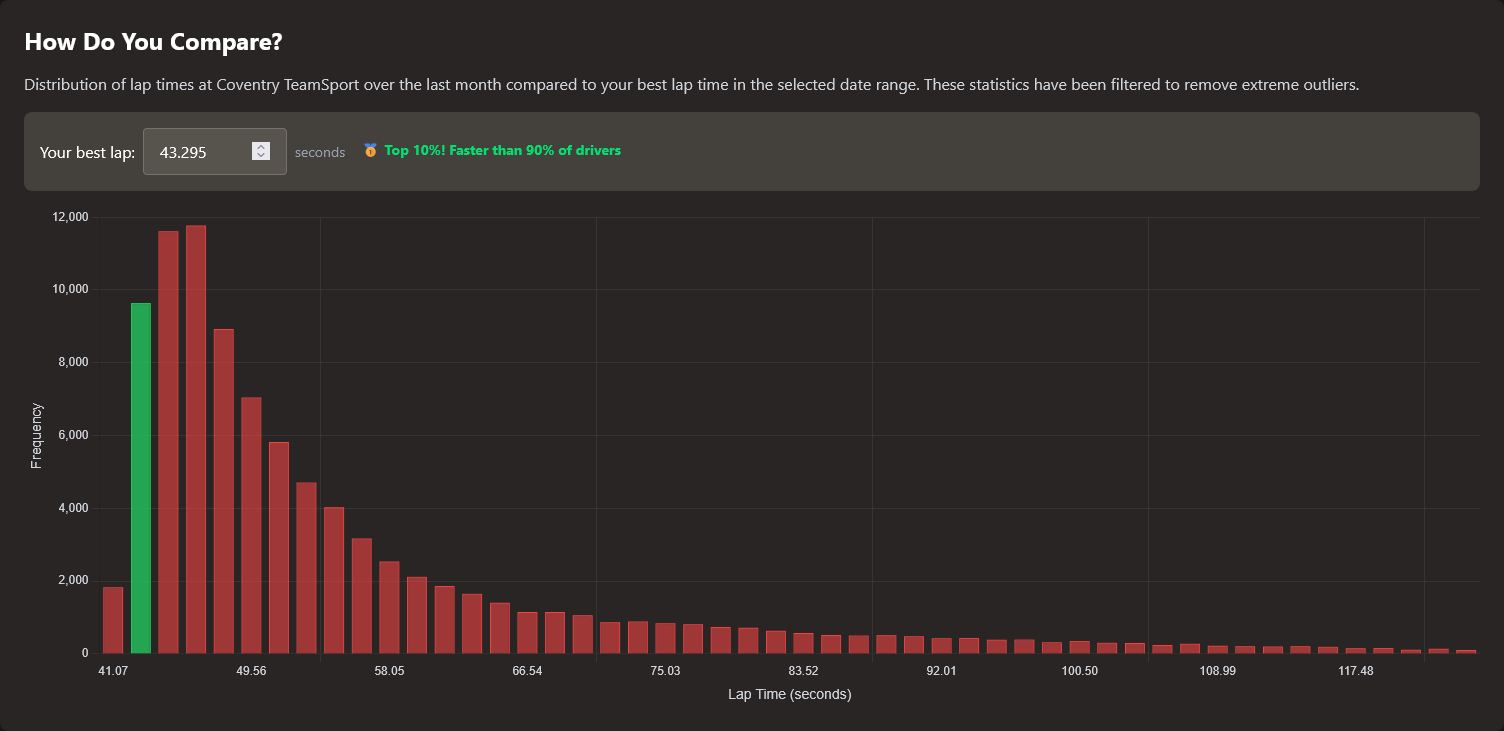Select the last bar at the chart's far right
This screenshot has height=731, width=1504.
(1465, 651)
